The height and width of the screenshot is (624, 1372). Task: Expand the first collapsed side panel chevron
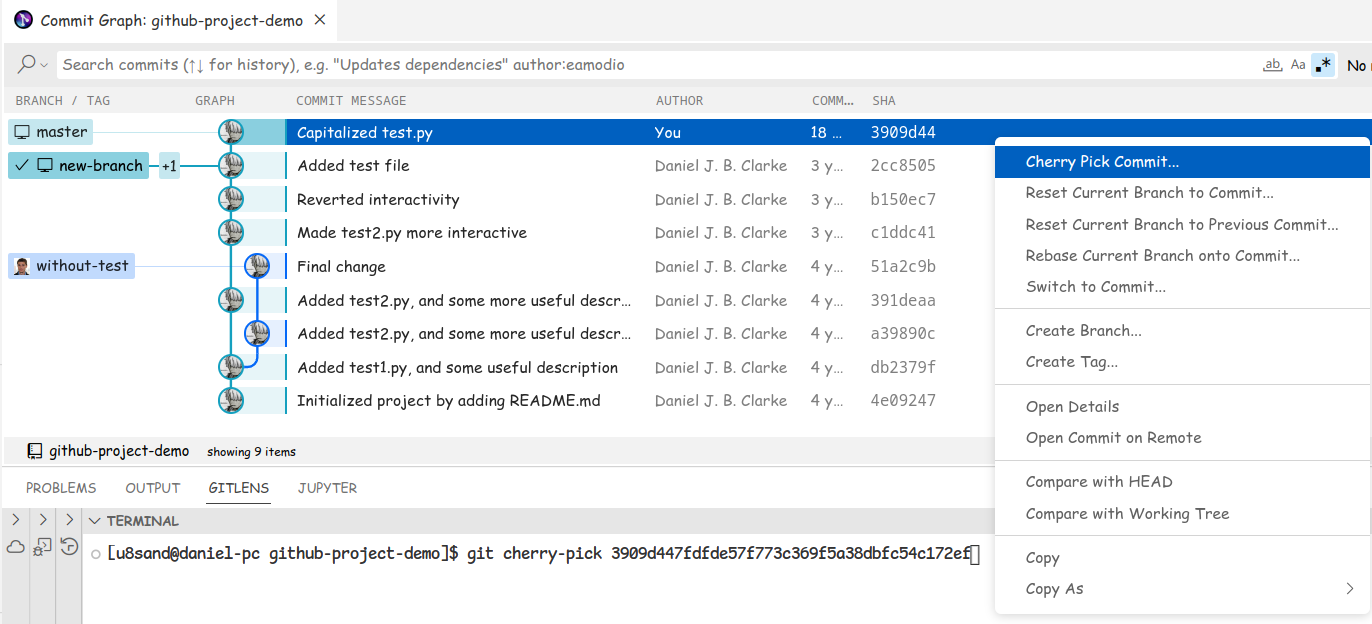(15, 520)
